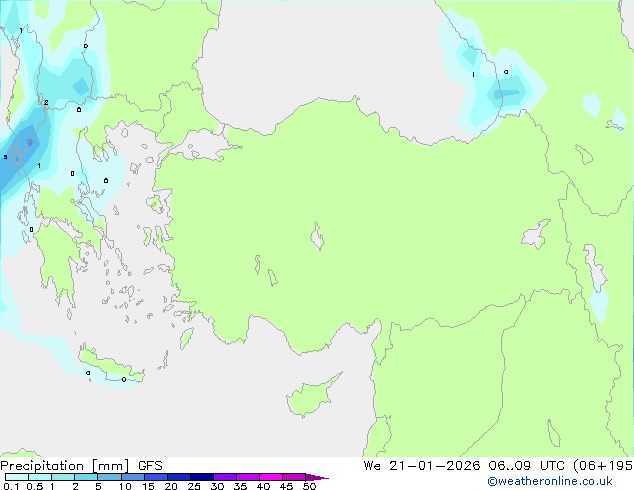Click the '35' legend scale label

tap(240, 486)
